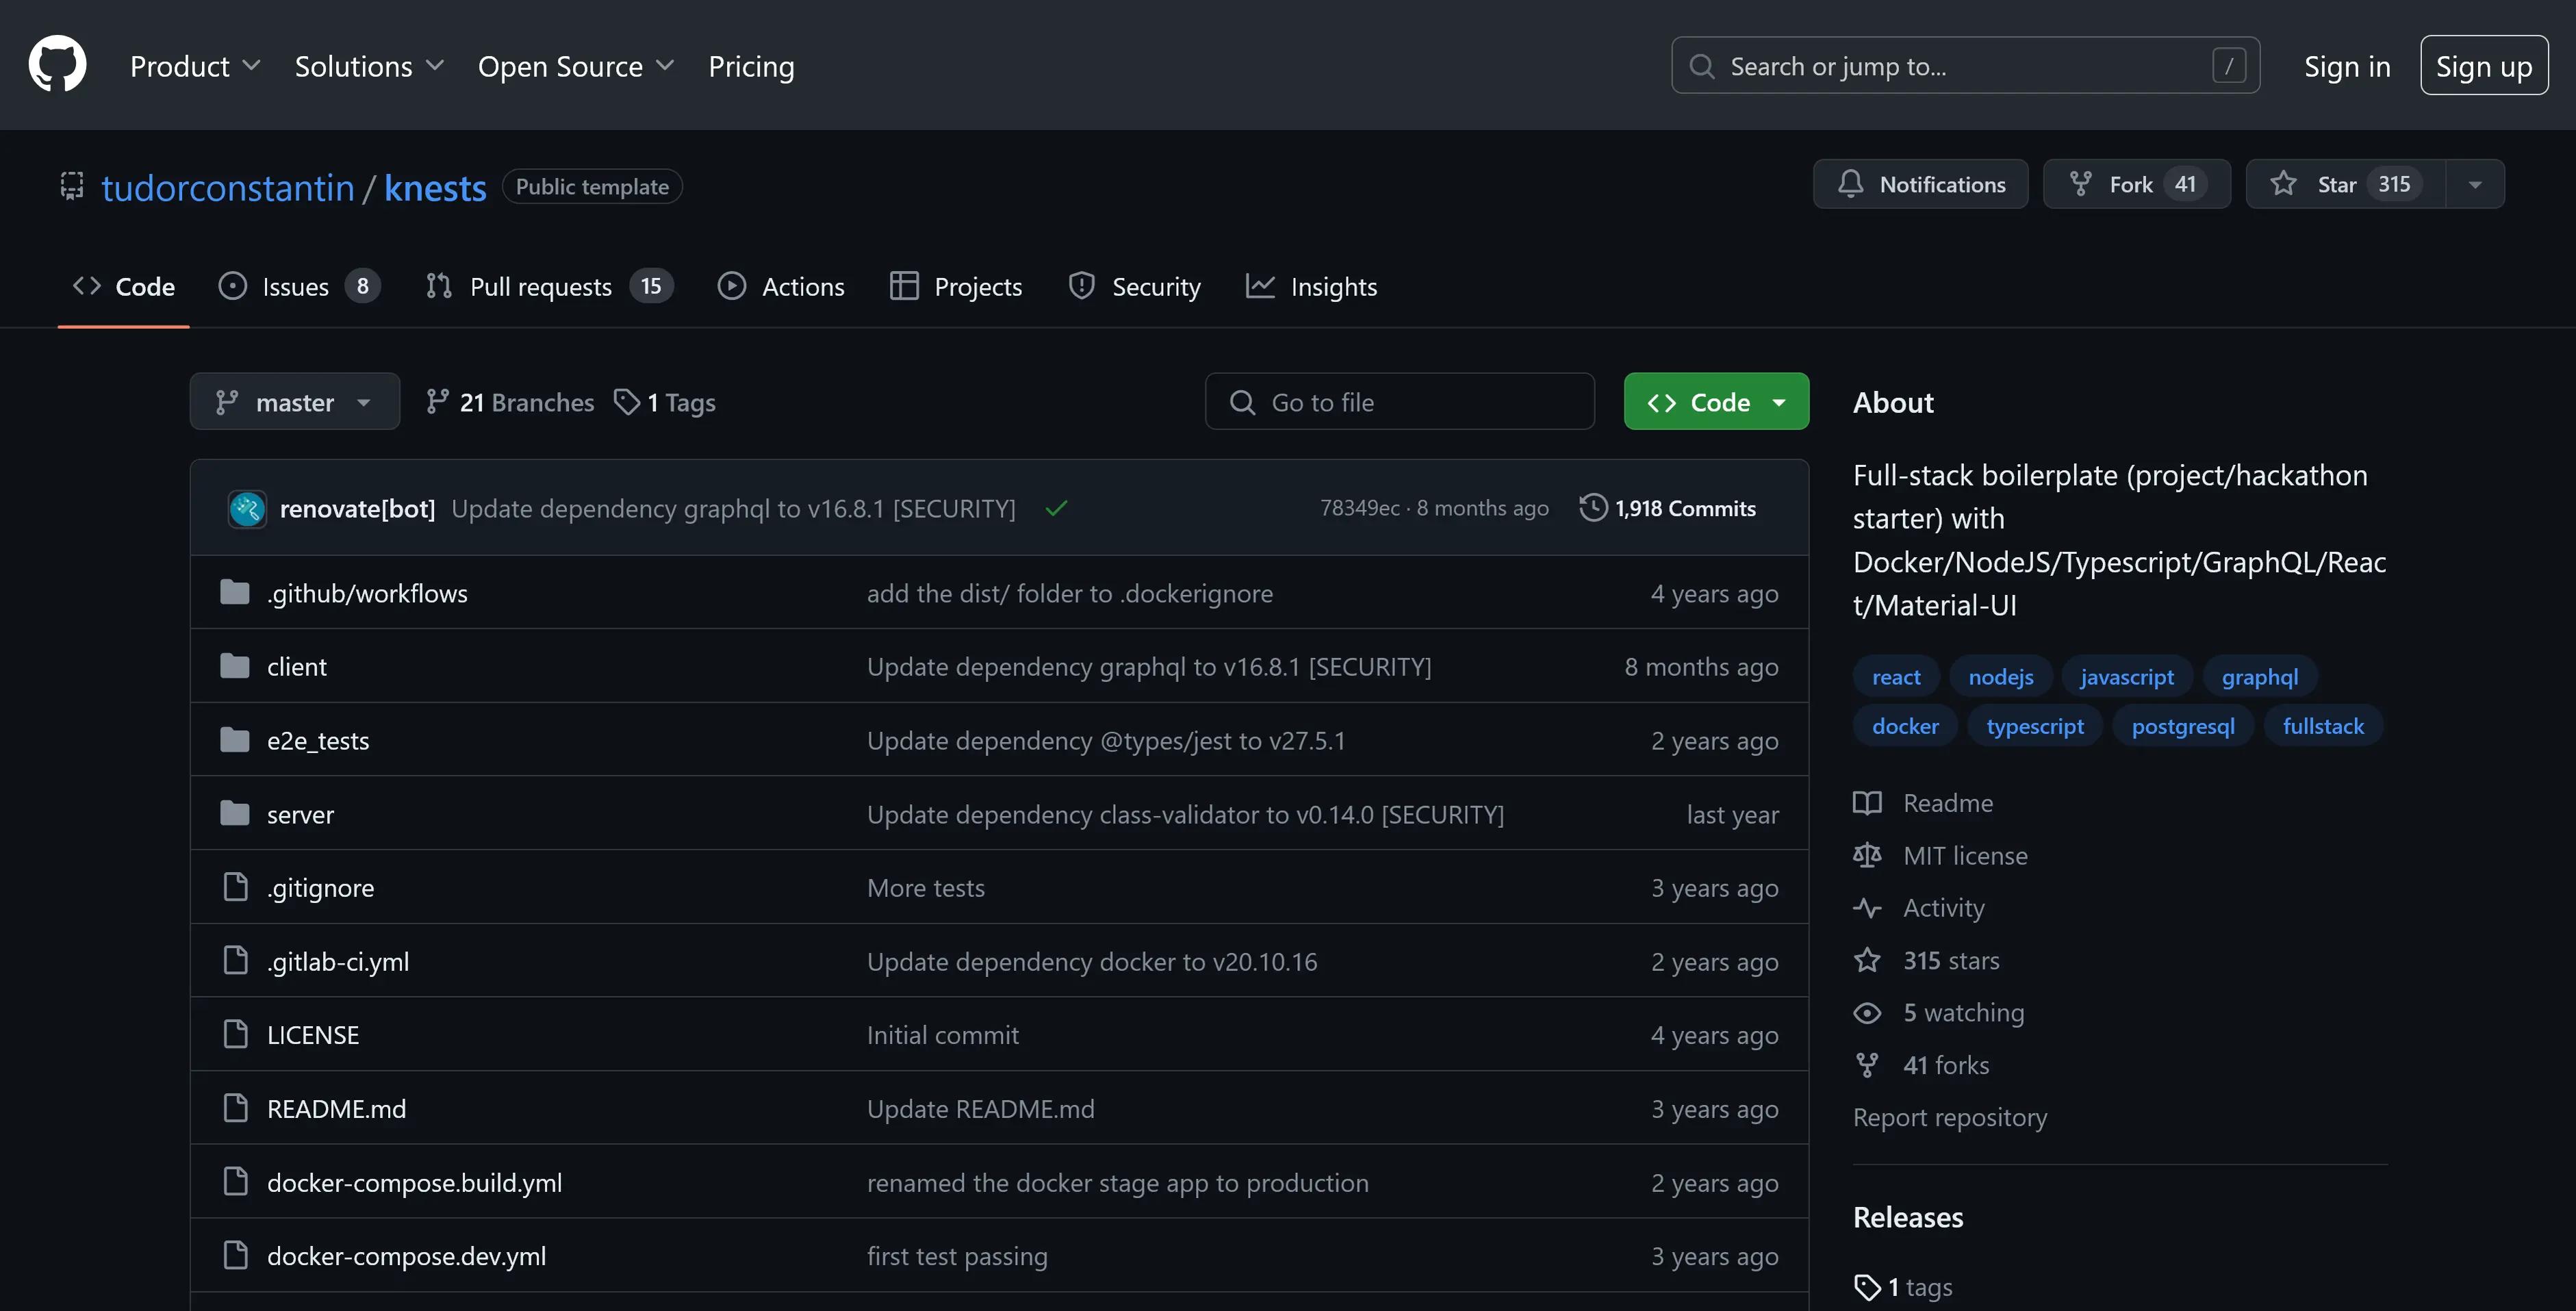Screen dimensions: 2576x1311
Task: Click the Report repository link
Action: tap(1949, 1117)
